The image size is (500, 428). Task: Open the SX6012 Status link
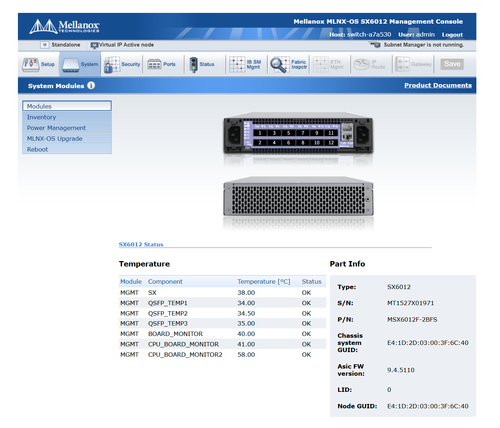[x=141, y=244]
